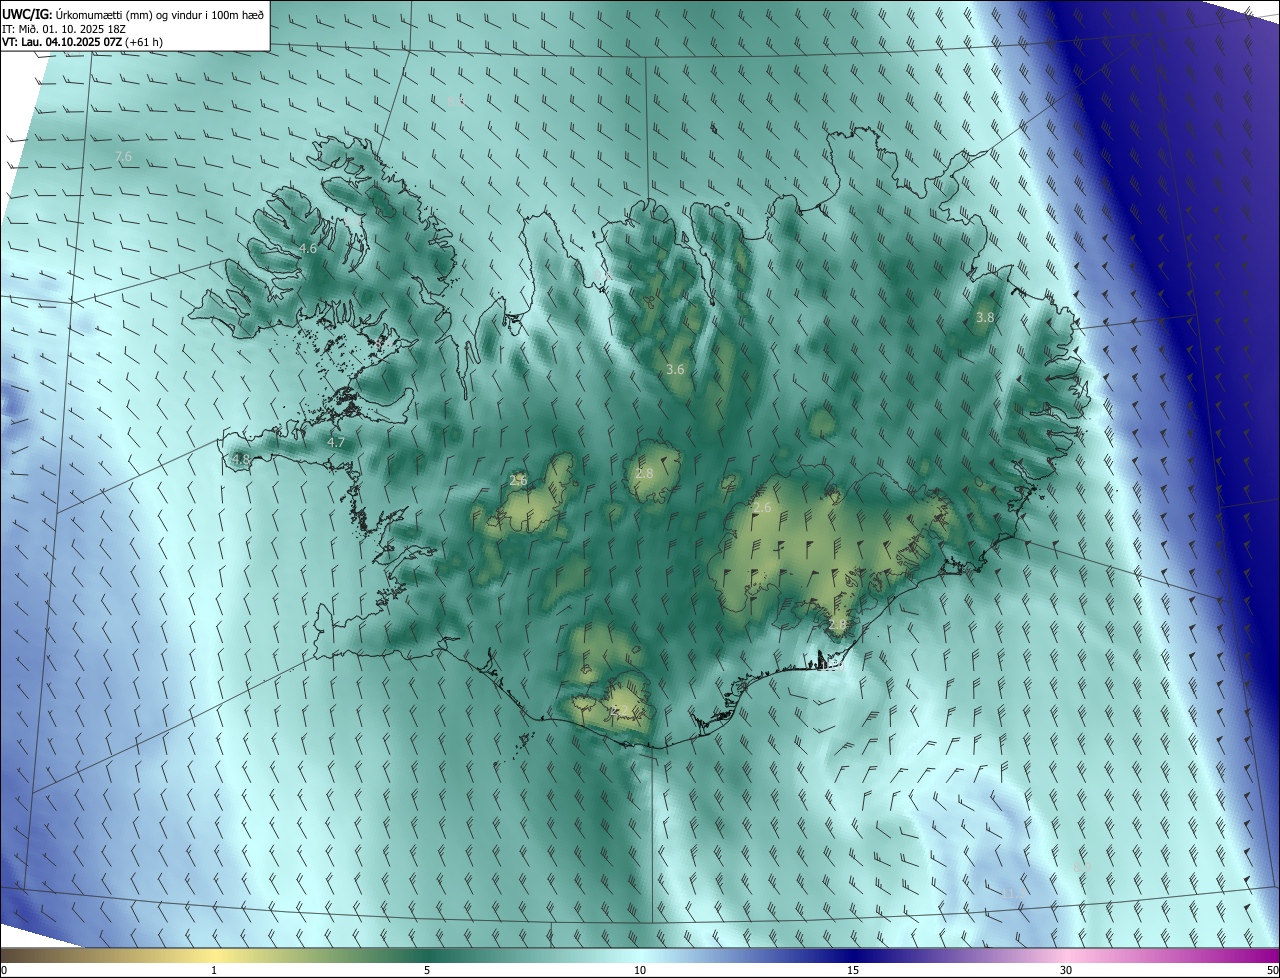Click the '50' tick on the color scale
This screenshot has height=978, width=1280.
(1272, 970)
